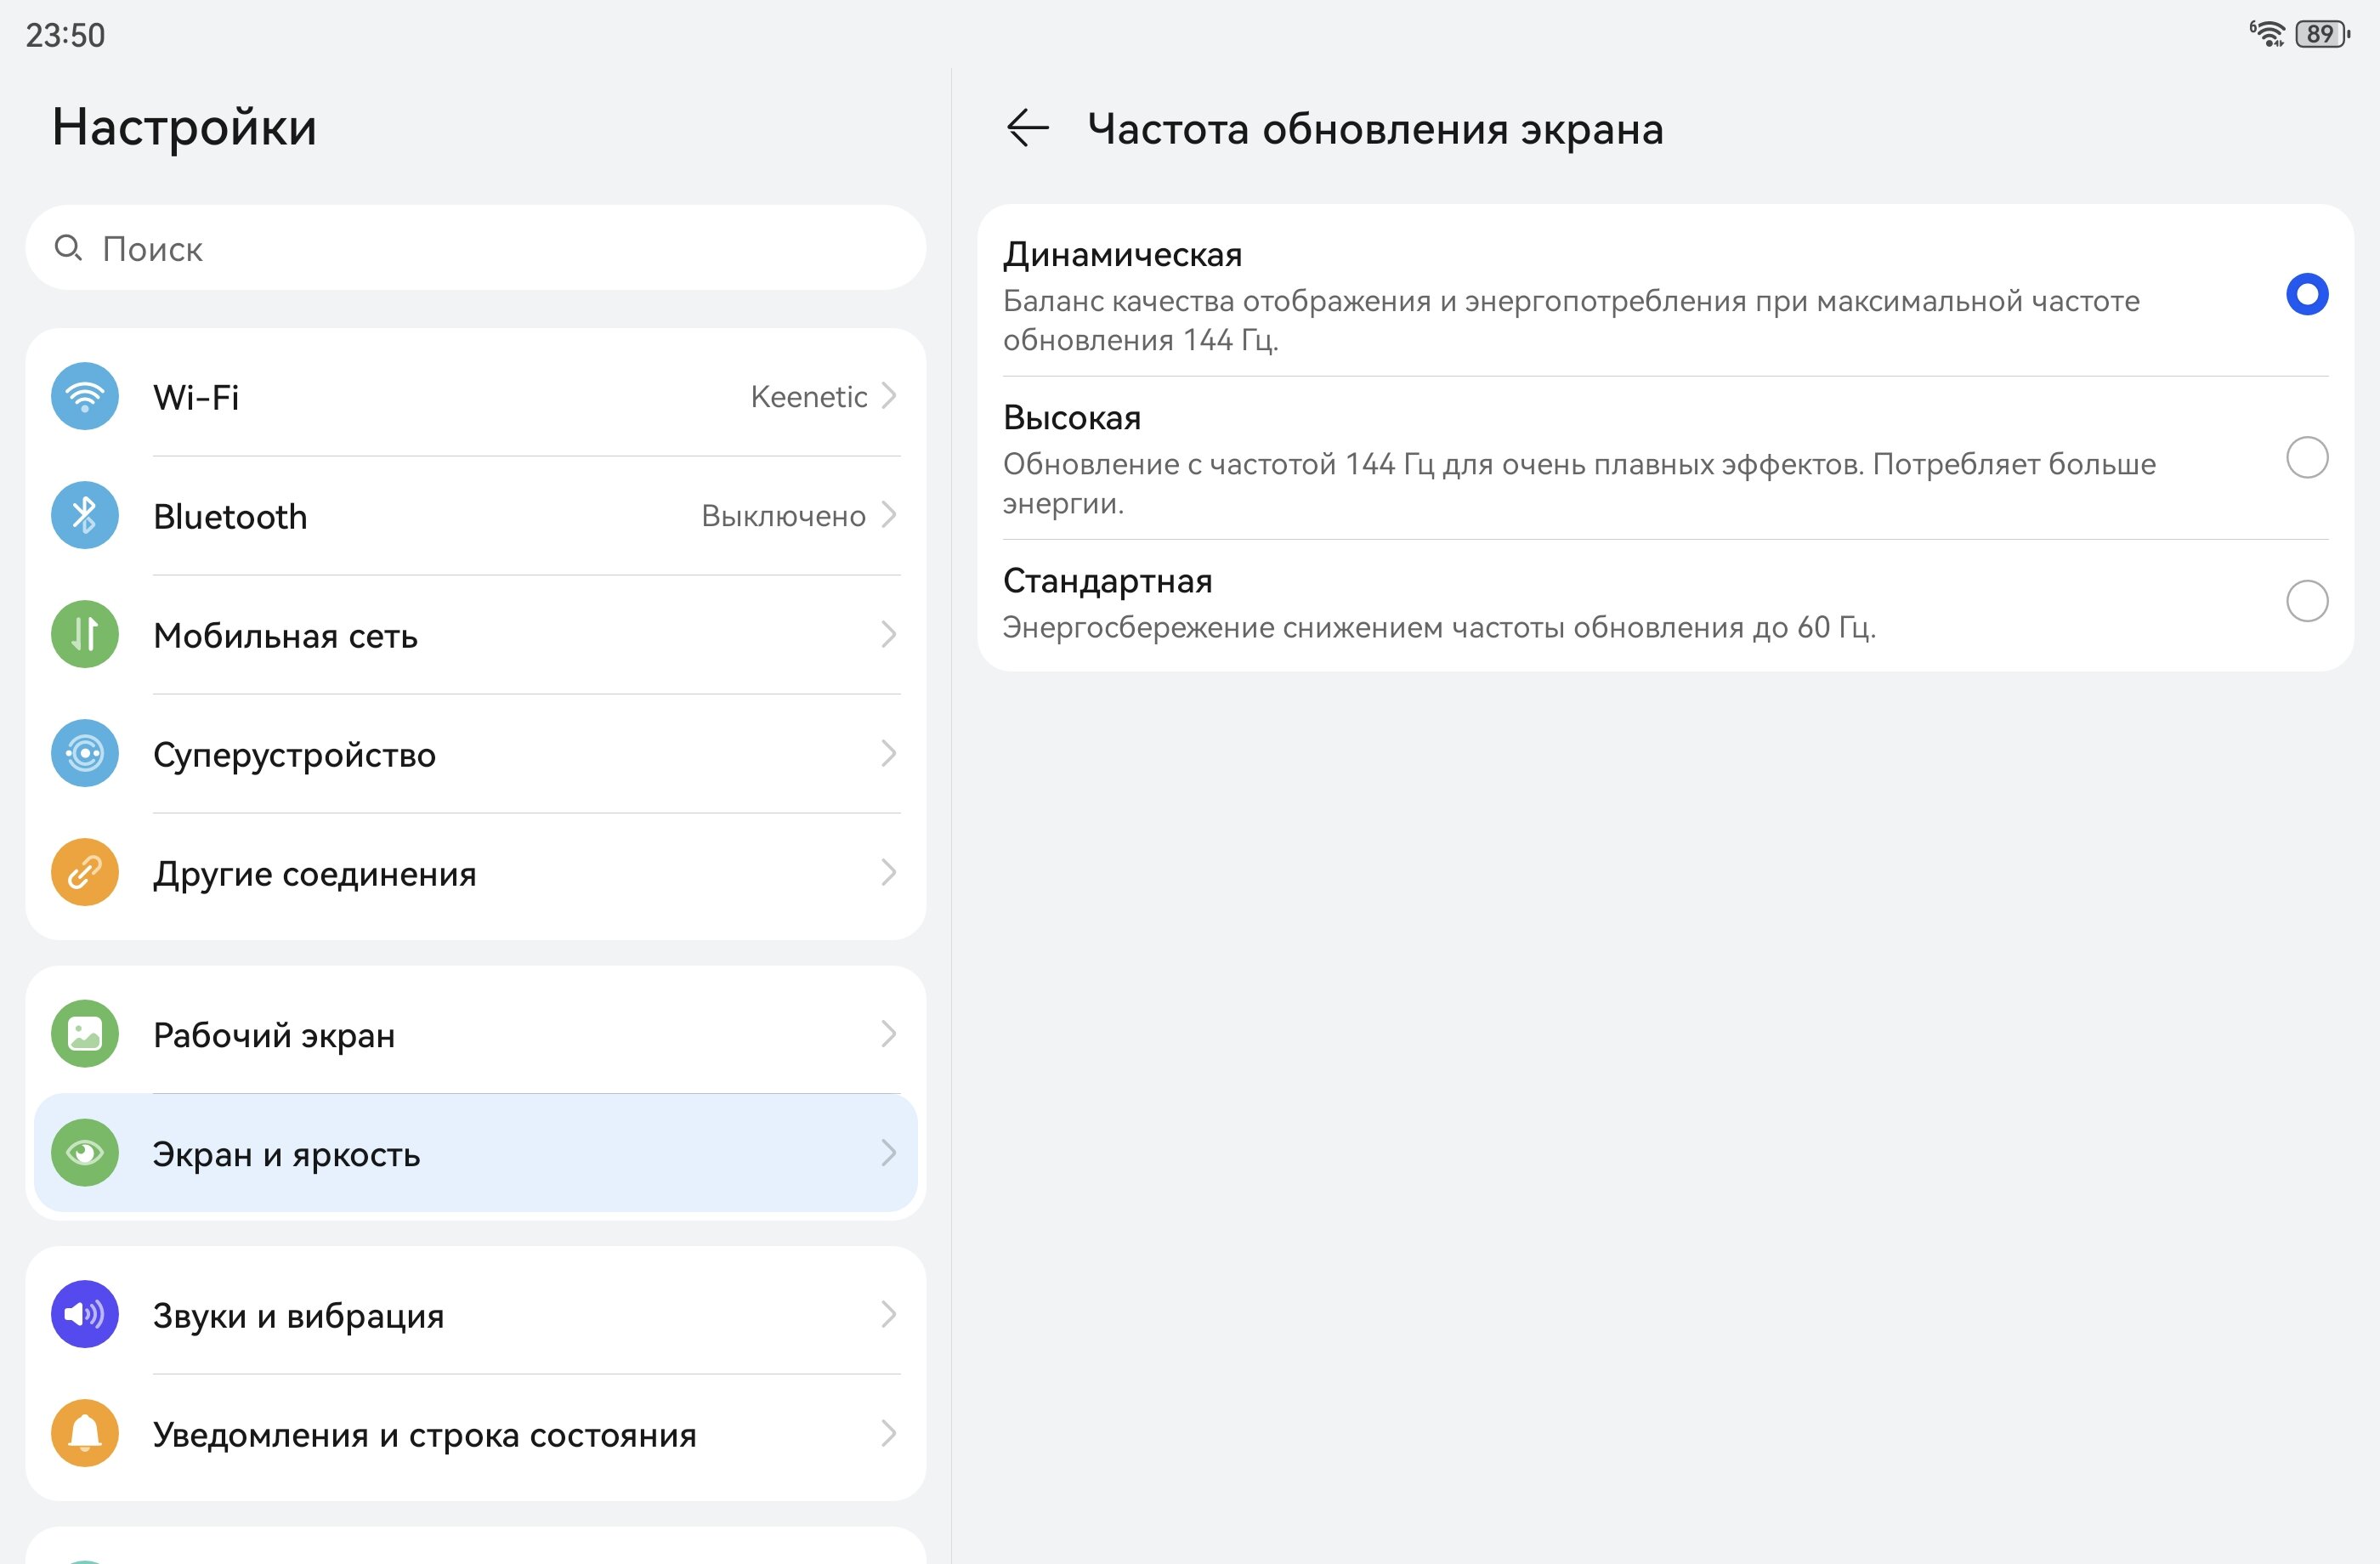The image size is (2380, 1564).
Task: Expand Wi-Fi via the Keenetic chevron
Action: 888,396
